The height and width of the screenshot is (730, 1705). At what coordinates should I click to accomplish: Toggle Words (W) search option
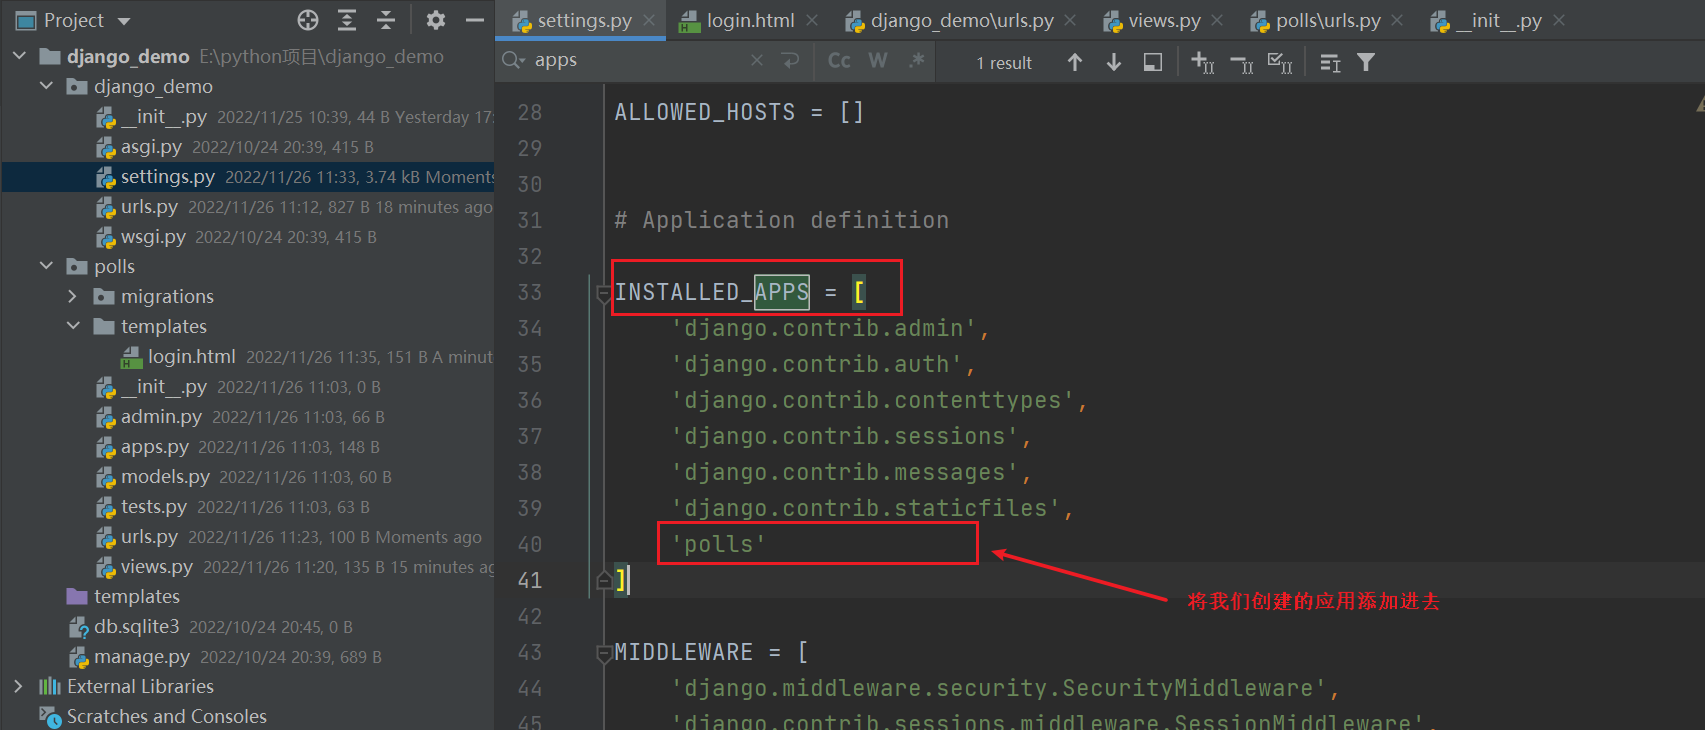click(878, 61)
